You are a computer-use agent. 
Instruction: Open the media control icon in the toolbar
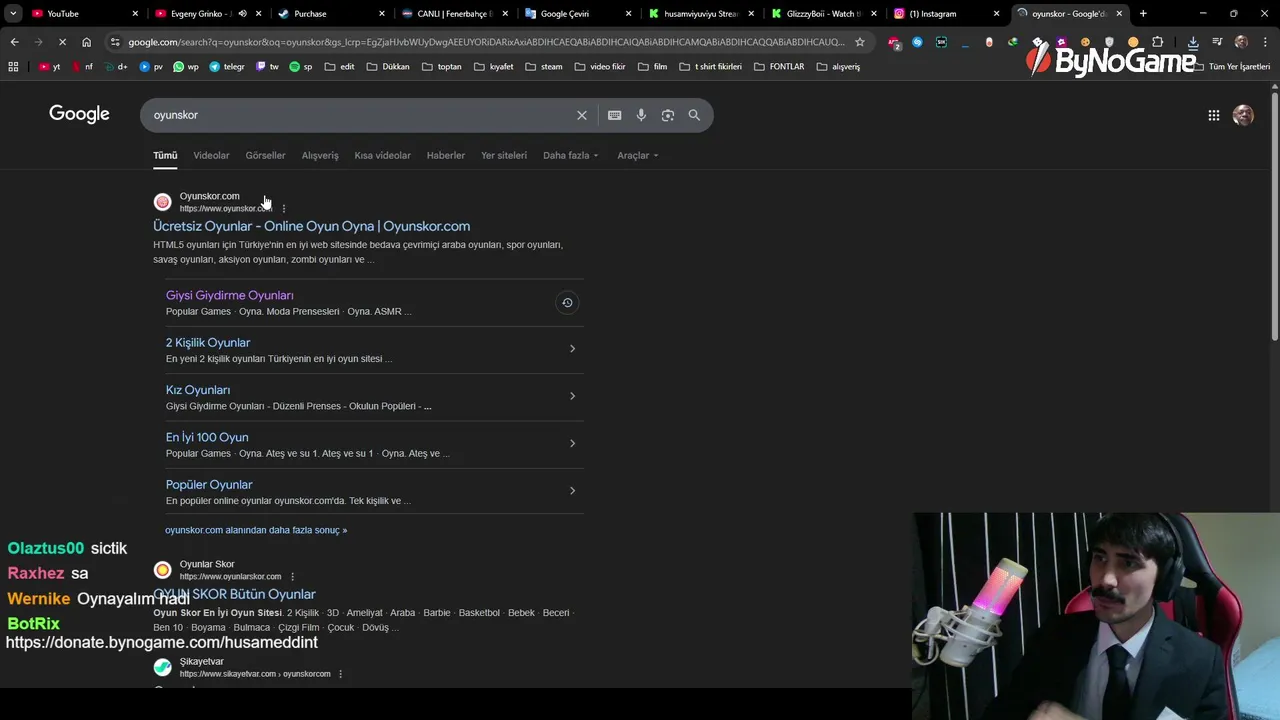1217,42
